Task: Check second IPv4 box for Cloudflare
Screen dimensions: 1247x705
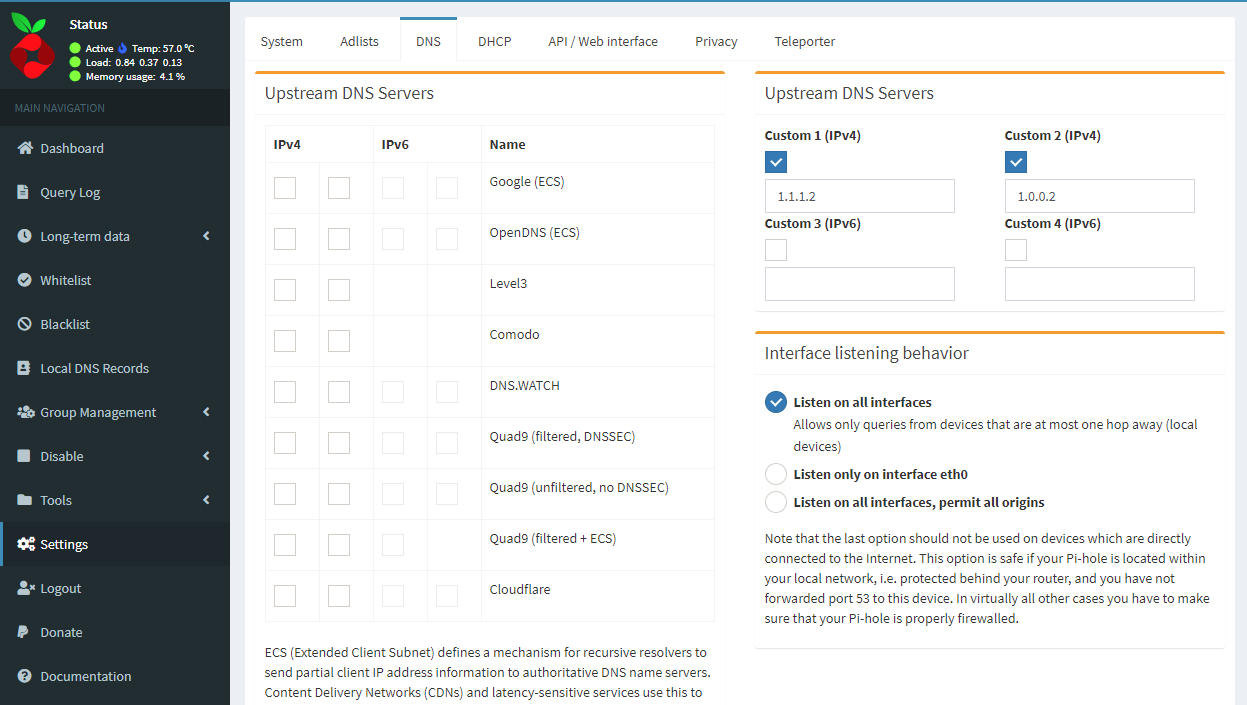Action: point(339,595)
